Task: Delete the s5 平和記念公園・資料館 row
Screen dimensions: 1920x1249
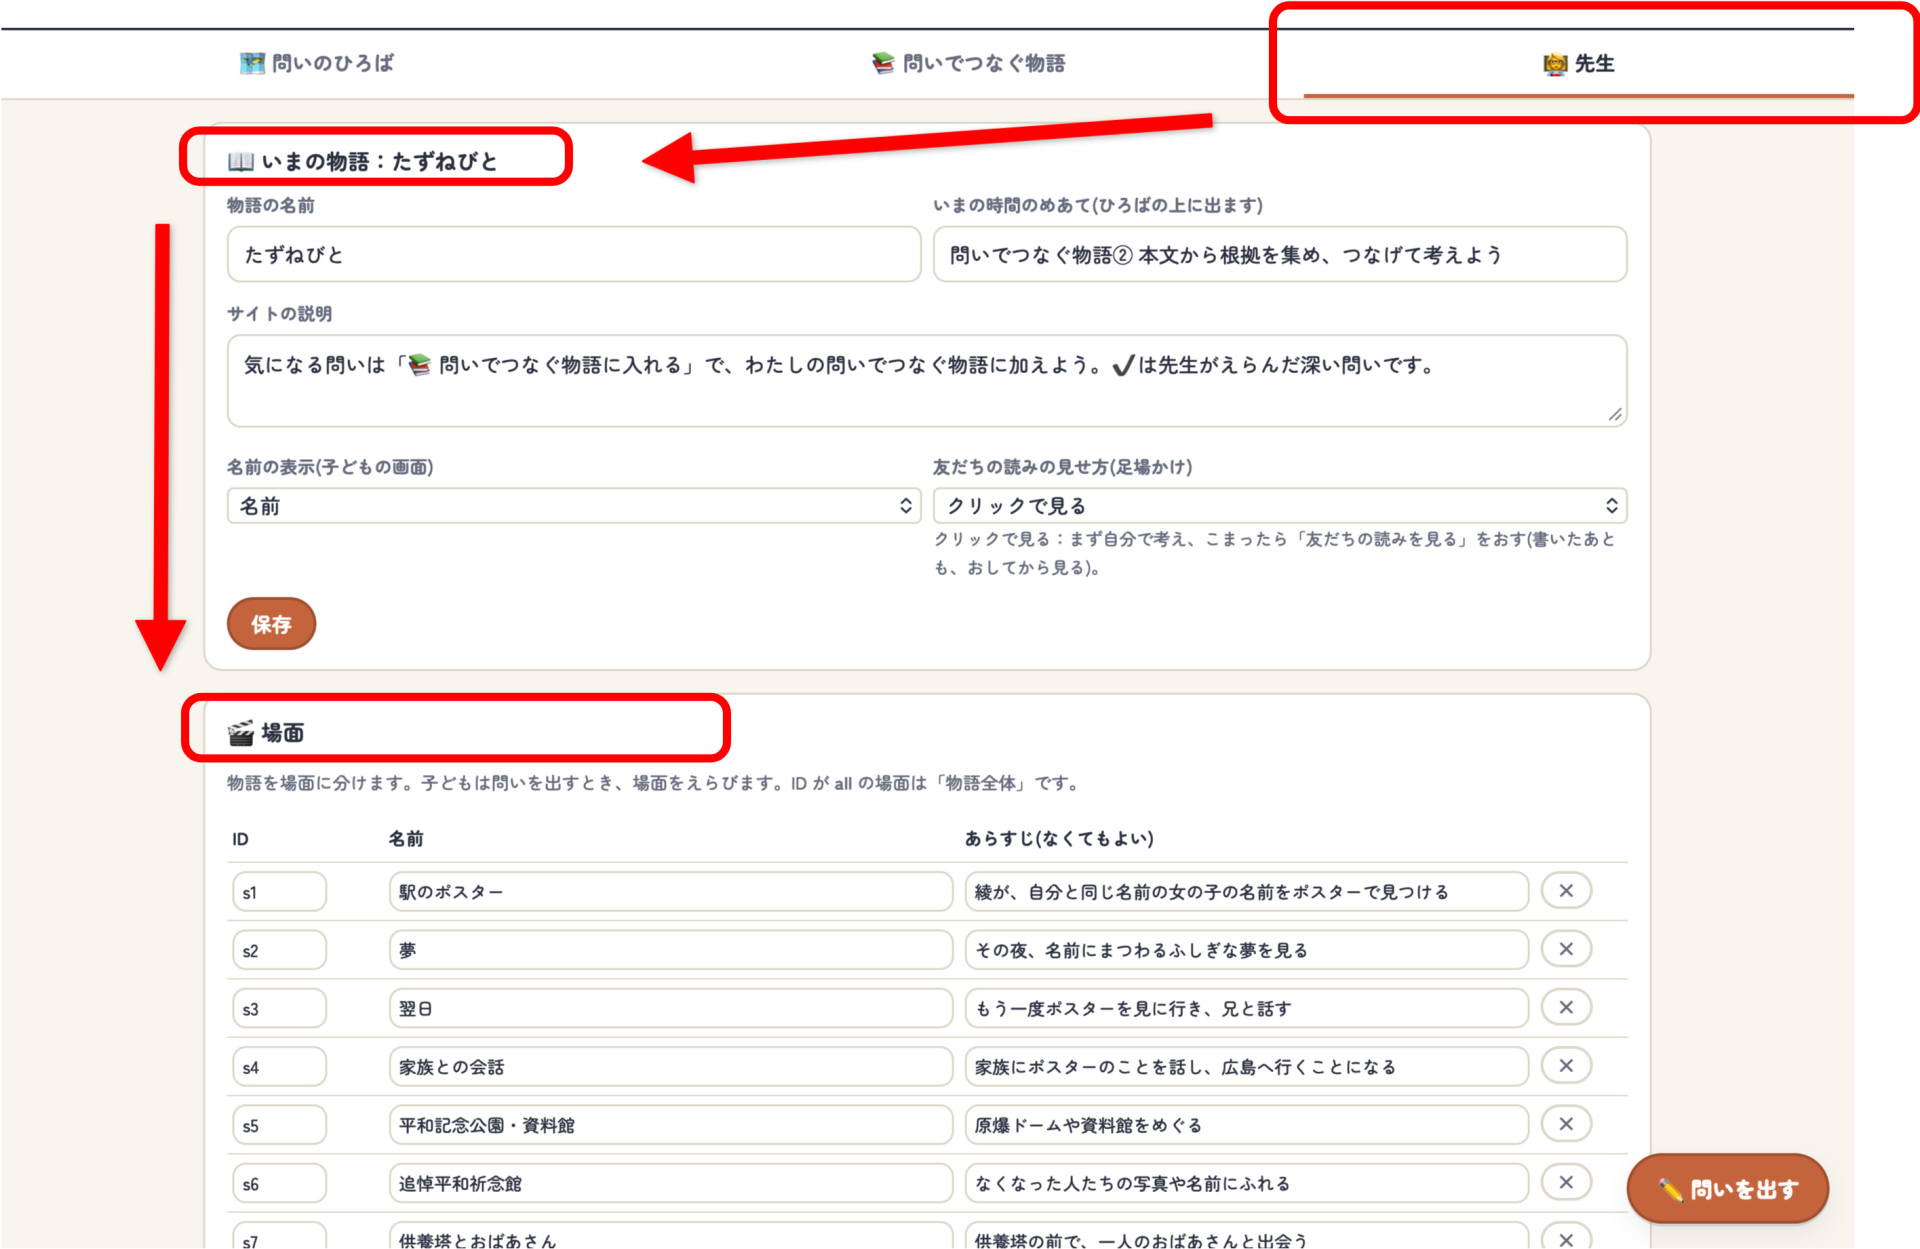Action: click(1566, 1124)
